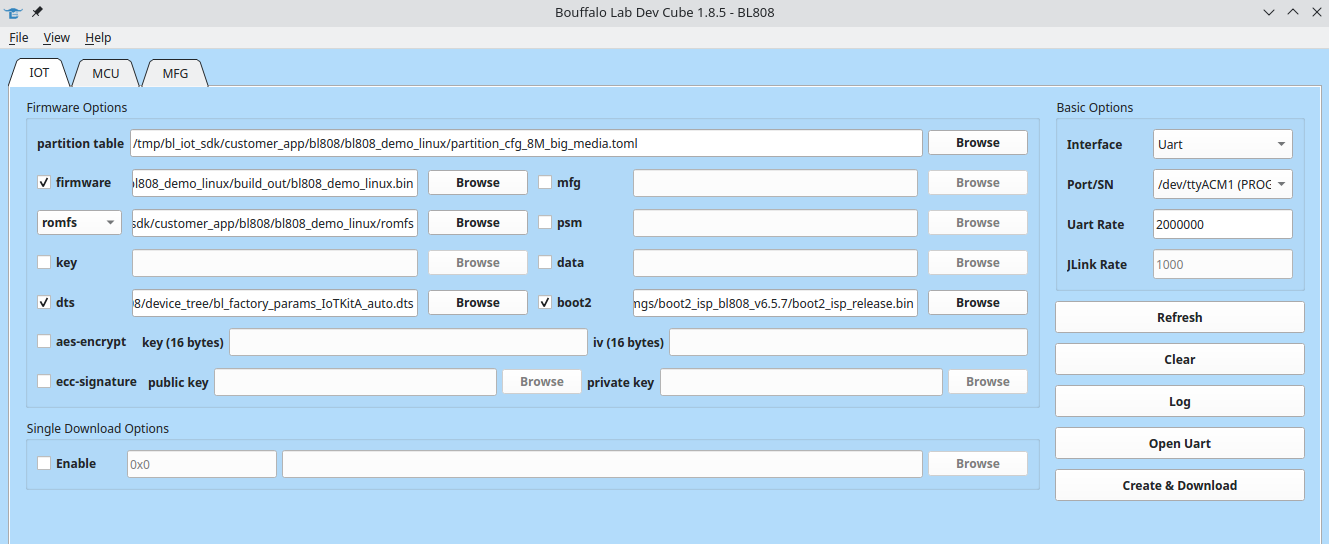This screenshot has height=544, width=1329.
Task: Click the boot2 path input field
Action: point(775,303)
